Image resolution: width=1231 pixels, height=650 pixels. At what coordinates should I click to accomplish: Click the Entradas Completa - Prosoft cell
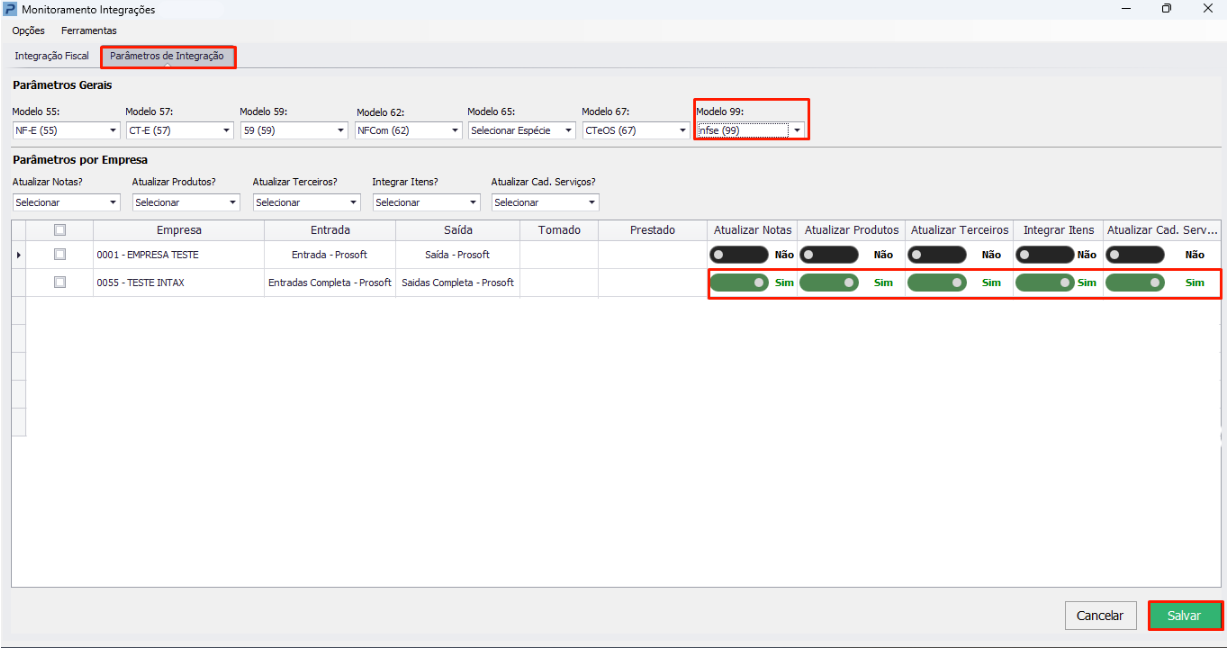pyautogui.click(x=330, y=283)
